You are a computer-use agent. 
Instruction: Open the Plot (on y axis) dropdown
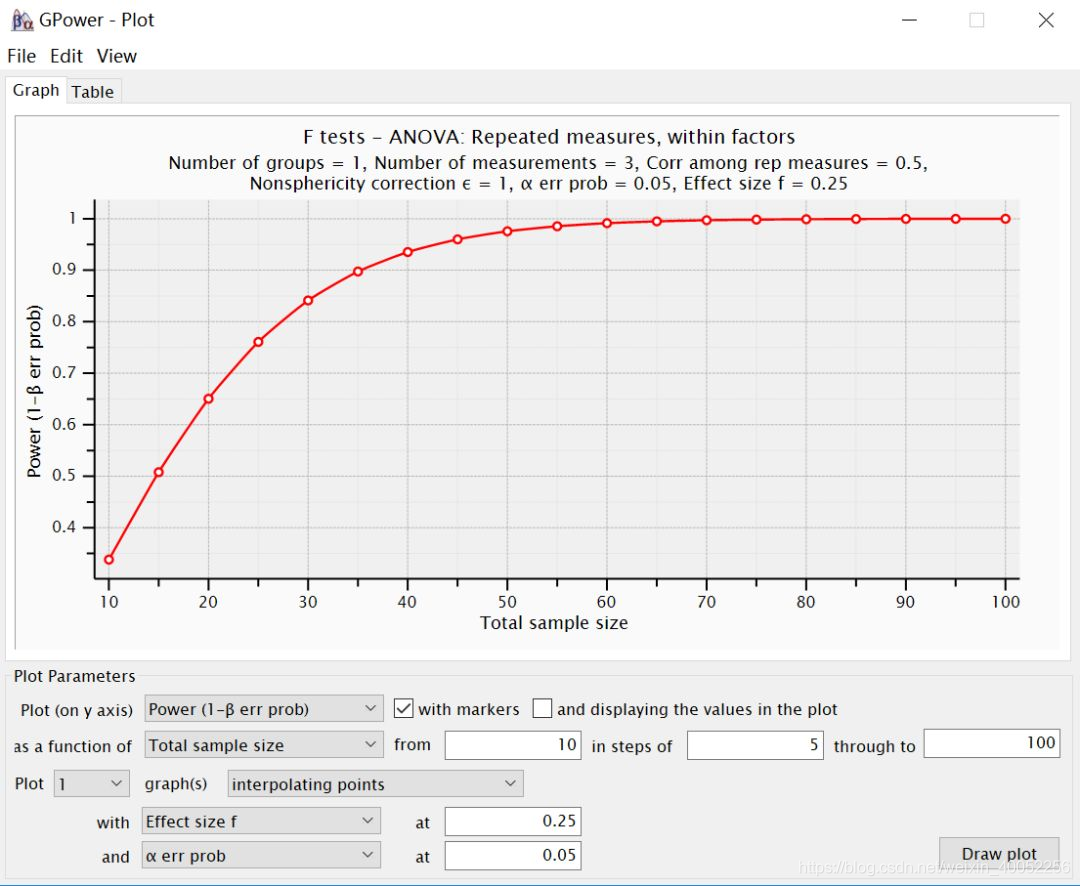point(264,708)
